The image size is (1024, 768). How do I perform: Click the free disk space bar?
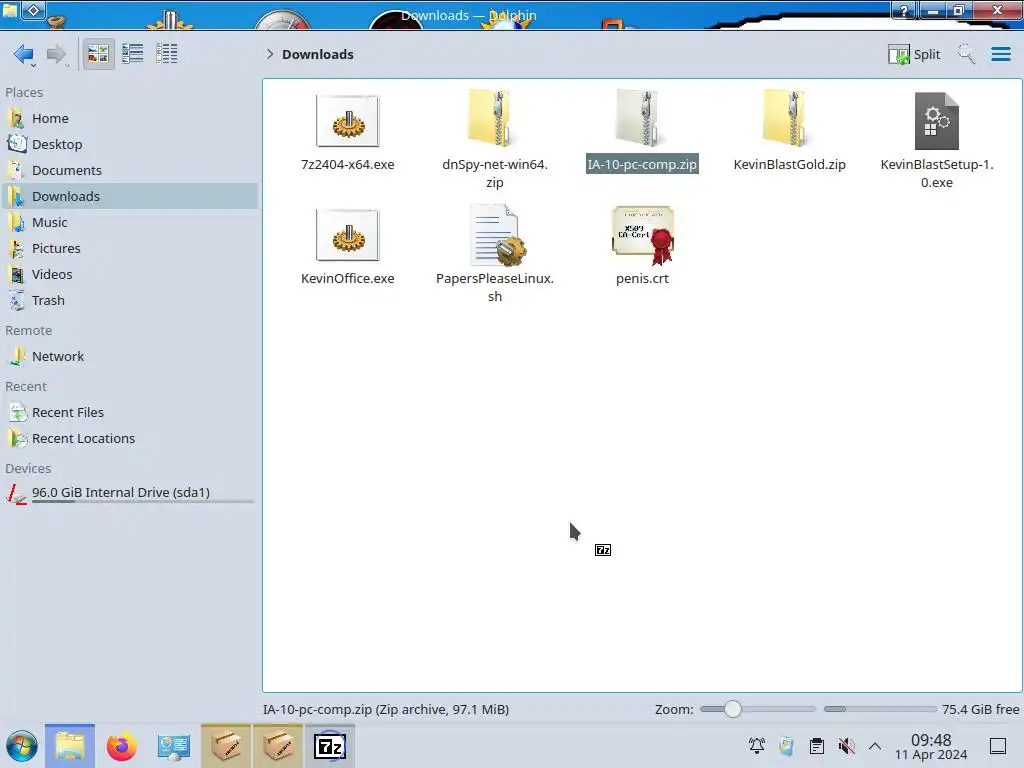click(880, 709)
